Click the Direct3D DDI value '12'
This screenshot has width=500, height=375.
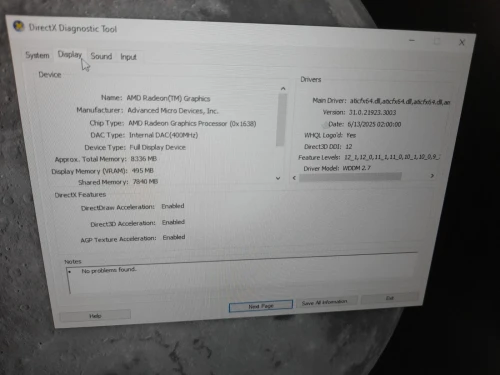(x=349, y=147)
